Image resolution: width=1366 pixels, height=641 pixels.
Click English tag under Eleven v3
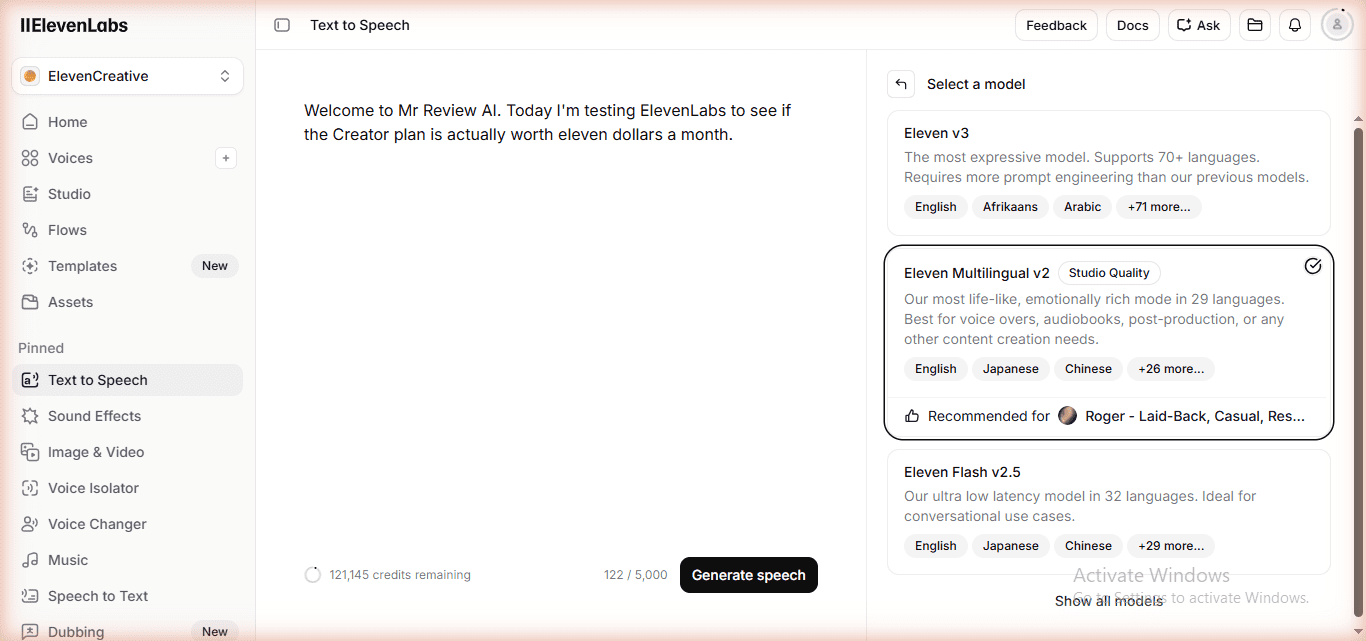[x=936, y=207]
